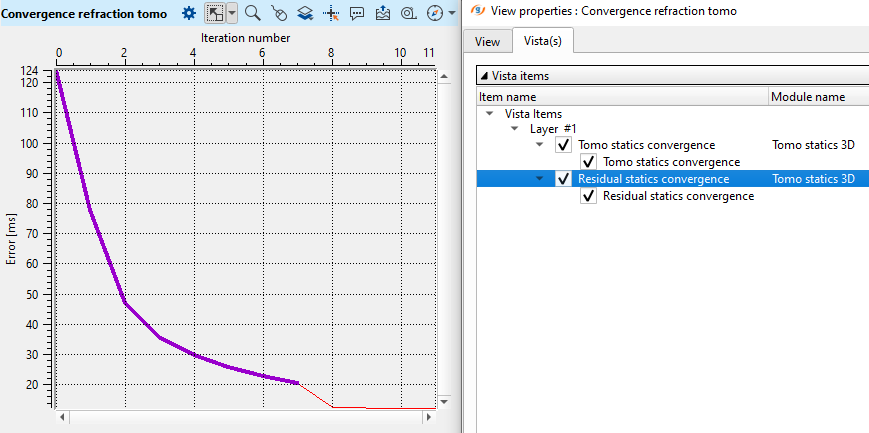Open the layers stack icon
The width and height of the screenshot is (869, 433).
coord(305,13)
